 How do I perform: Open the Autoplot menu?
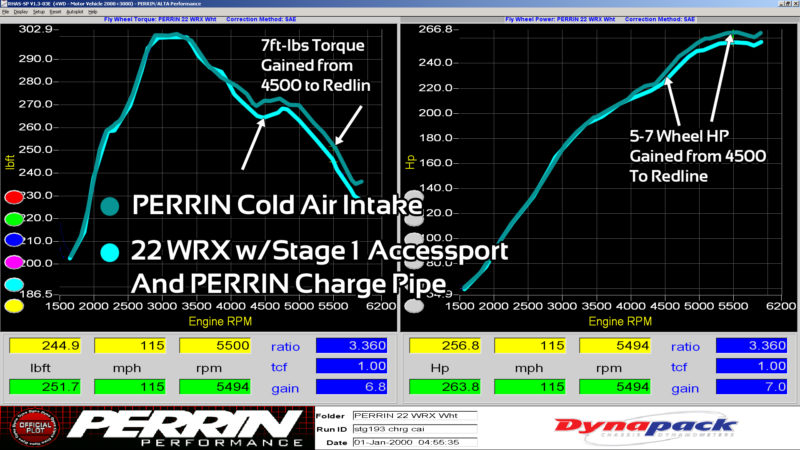[x=74, y=12]
